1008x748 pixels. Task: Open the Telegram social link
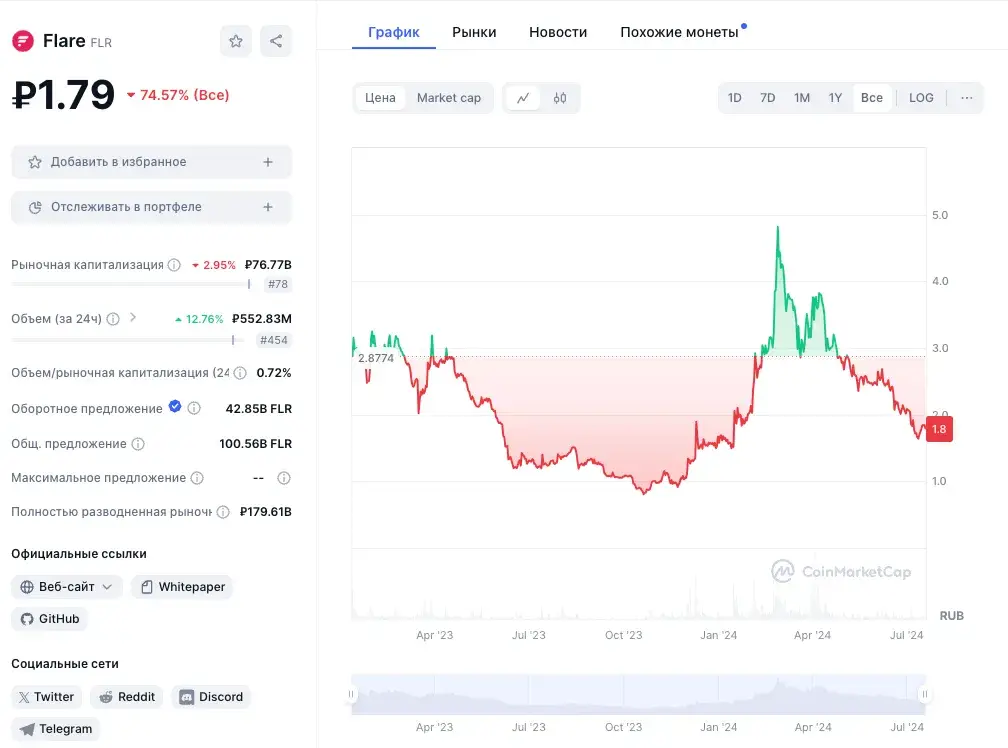point(55,729)
